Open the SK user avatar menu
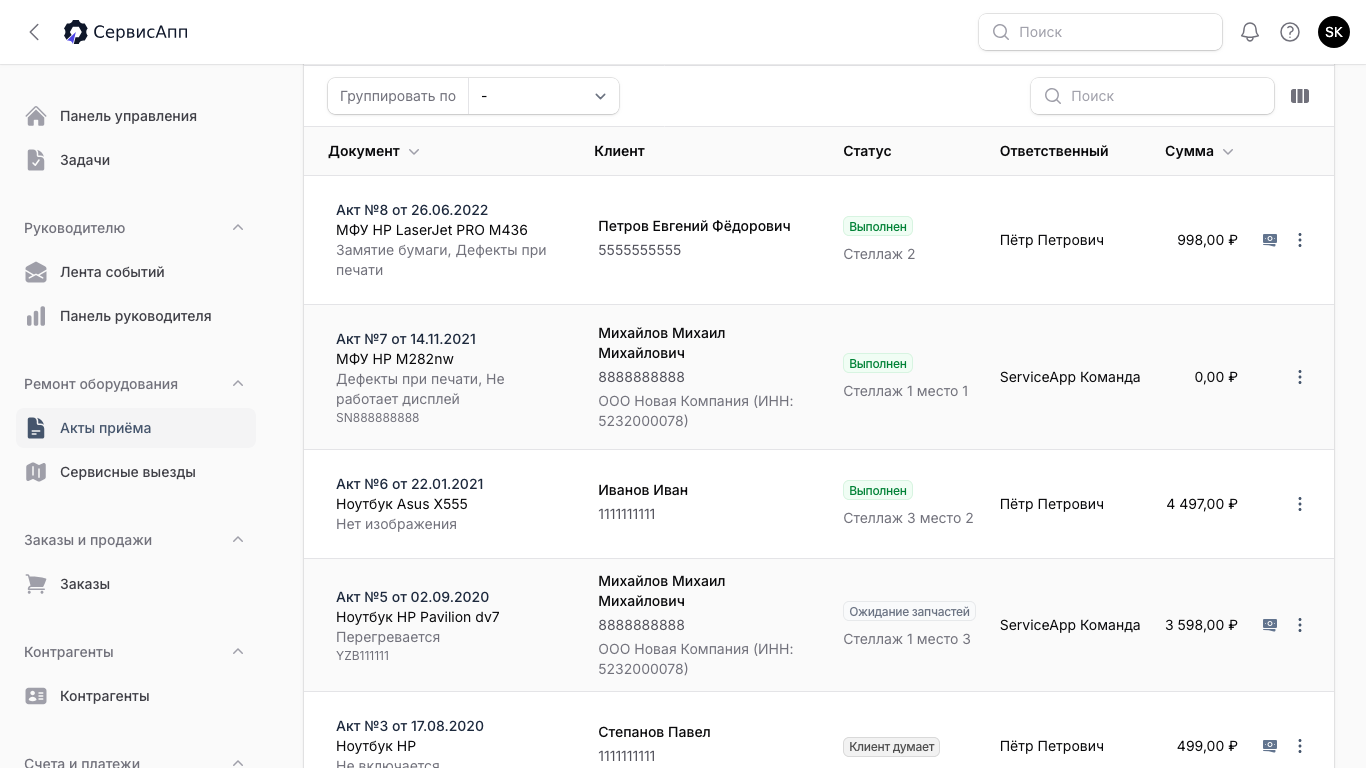 pos(1333,32)
